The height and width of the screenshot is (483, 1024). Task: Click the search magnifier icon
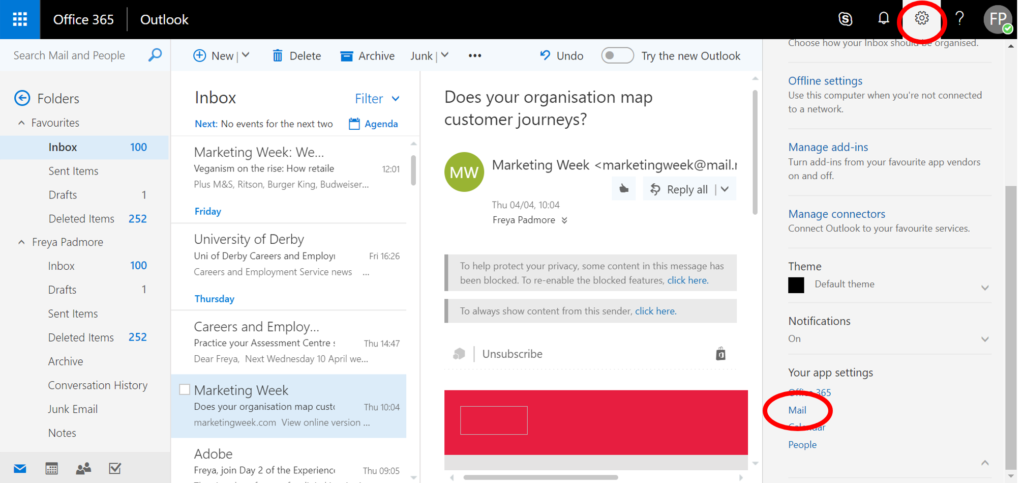coord(155,55)
